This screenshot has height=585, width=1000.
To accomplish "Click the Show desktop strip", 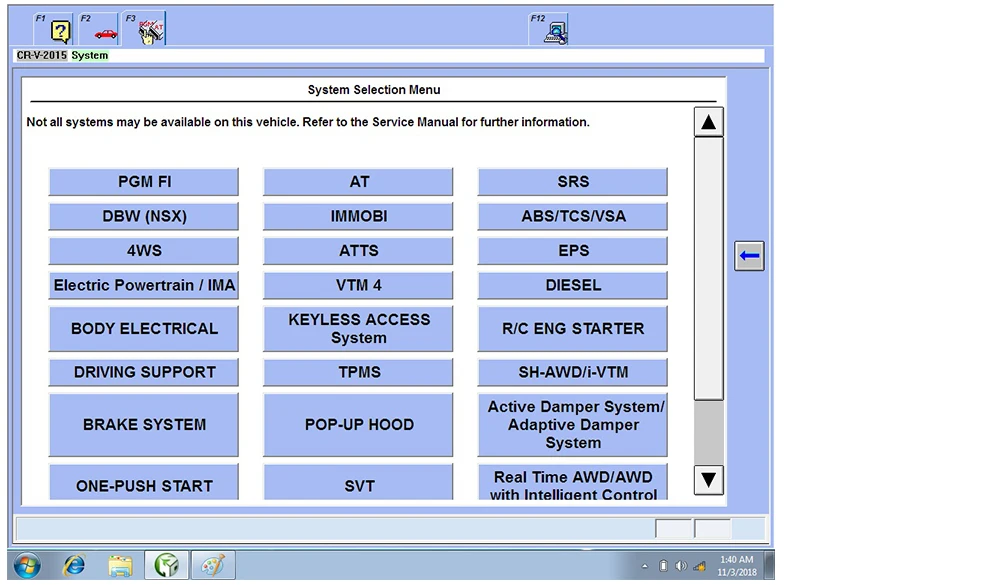I will pos(769,565).
